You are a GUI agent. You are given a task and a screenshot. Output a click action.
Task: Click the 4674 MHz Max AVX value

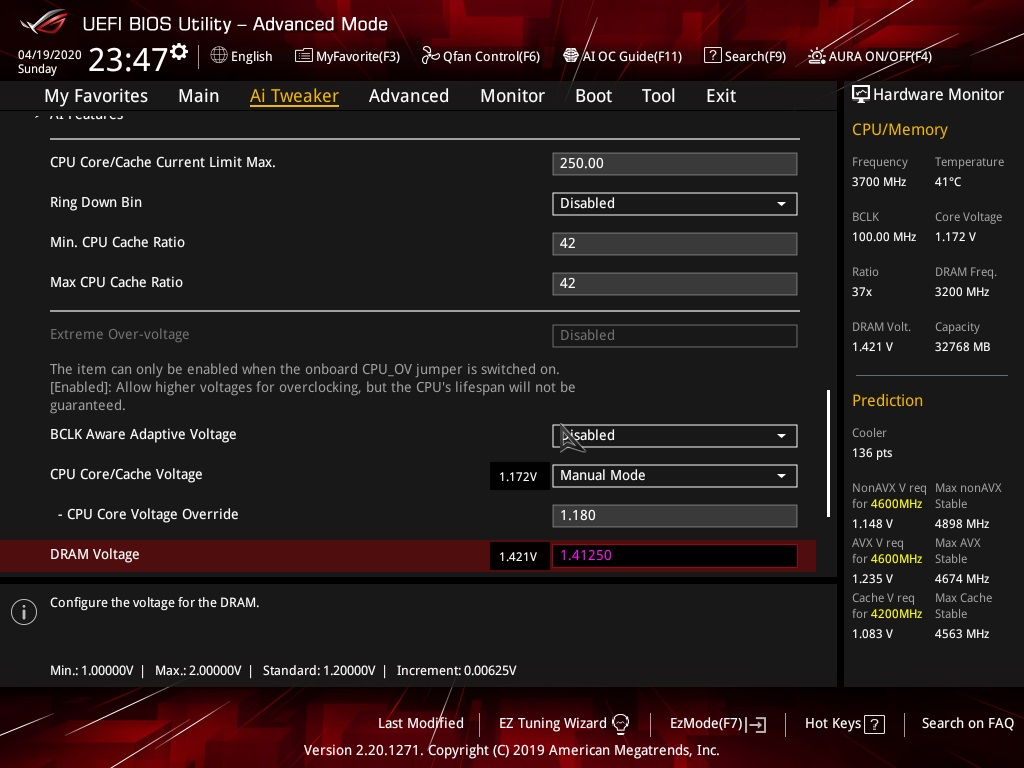(x=961, y=579)
